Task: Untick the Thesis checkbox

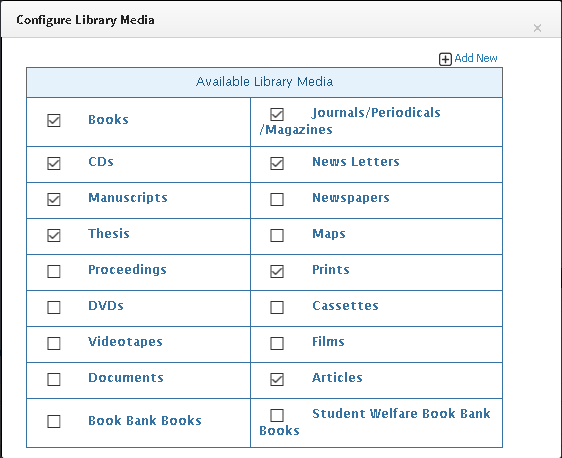Action: [54, 235]
